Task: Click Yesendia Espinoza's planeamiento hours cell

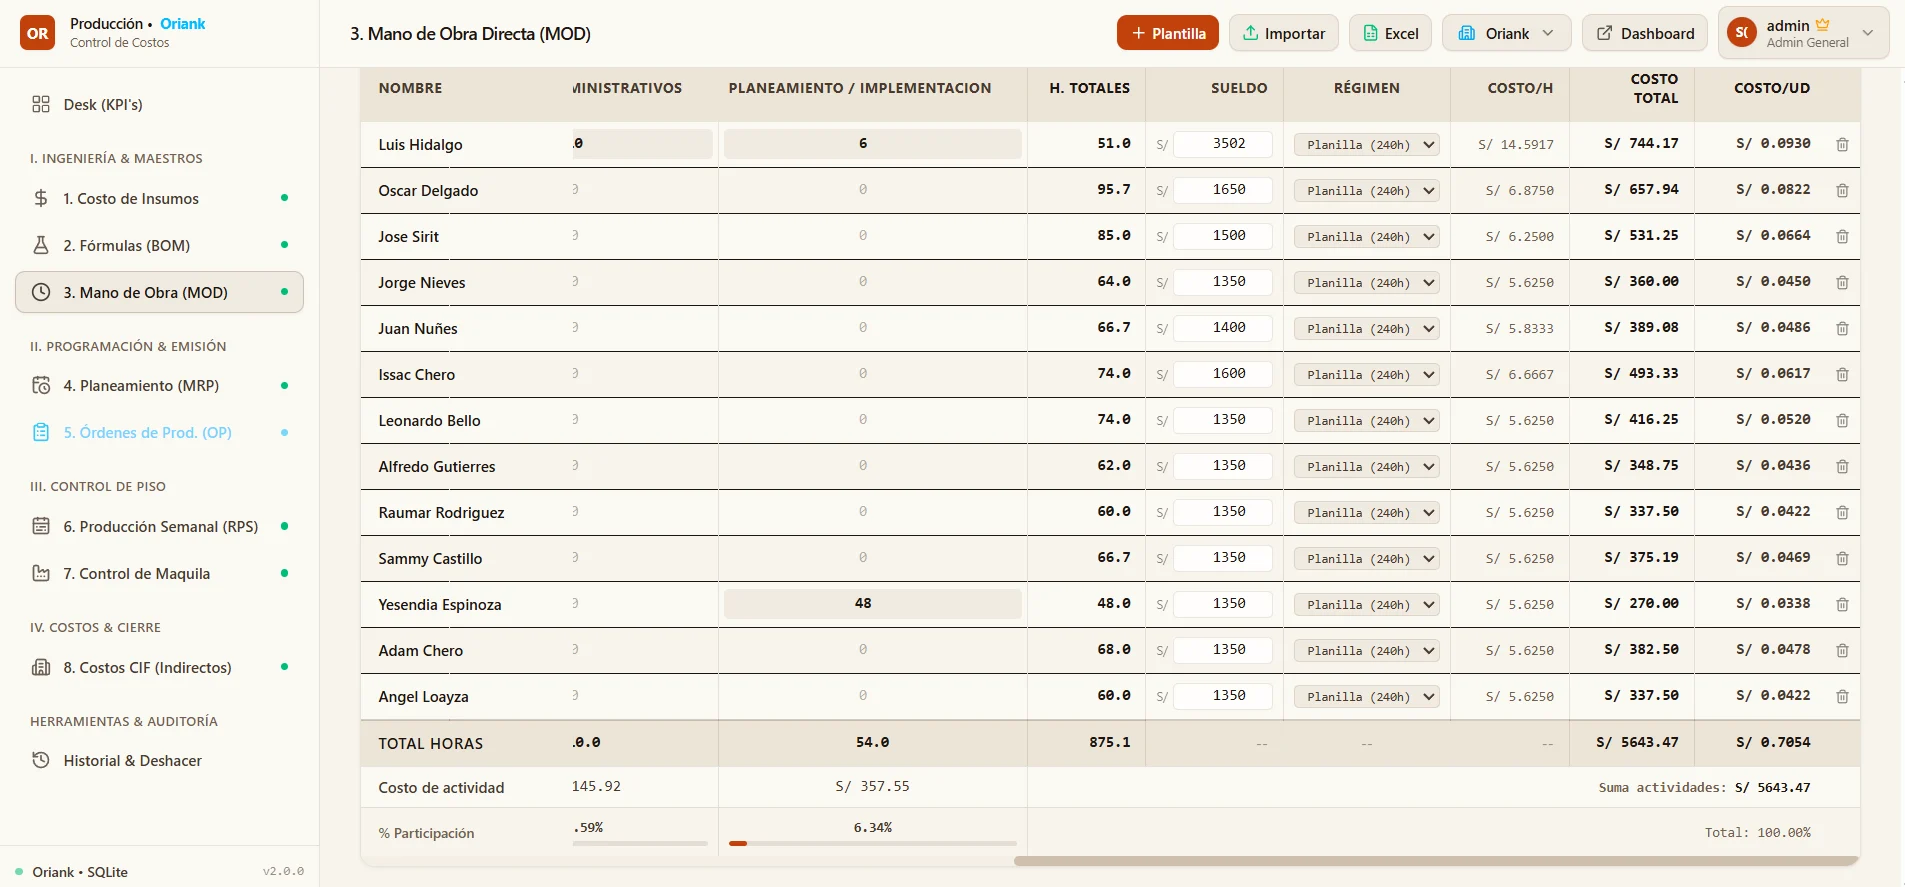Action: pyautogui.click(x=872, y=604)
